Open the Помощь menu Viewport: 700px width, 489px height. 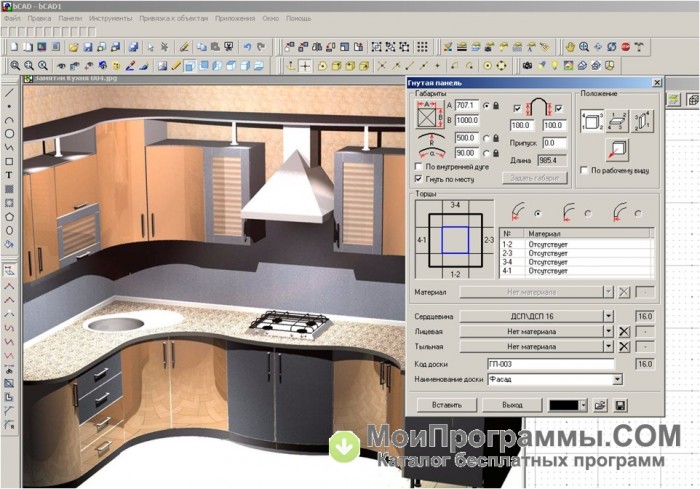click(298, 18)
